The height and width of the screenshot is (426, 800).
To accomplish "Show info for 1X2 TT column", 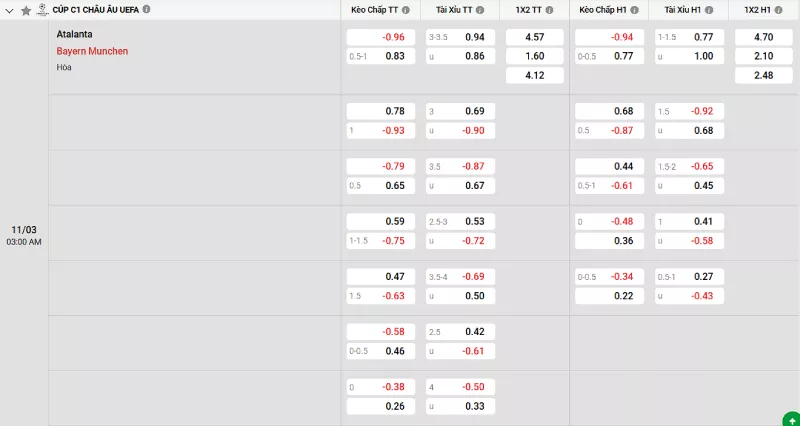I will click(x=552, y=10).
